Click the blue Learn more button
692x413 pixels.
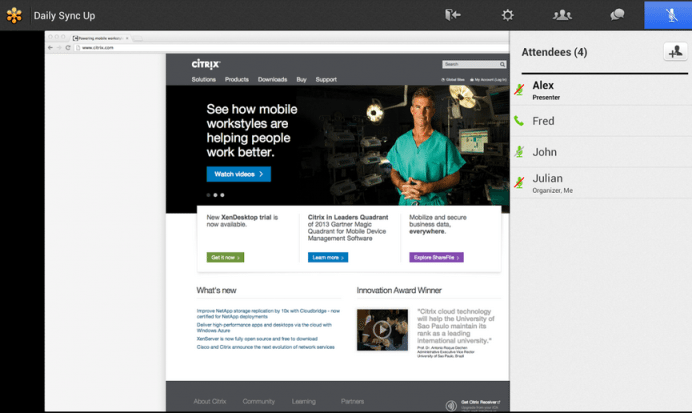point(328,257)
